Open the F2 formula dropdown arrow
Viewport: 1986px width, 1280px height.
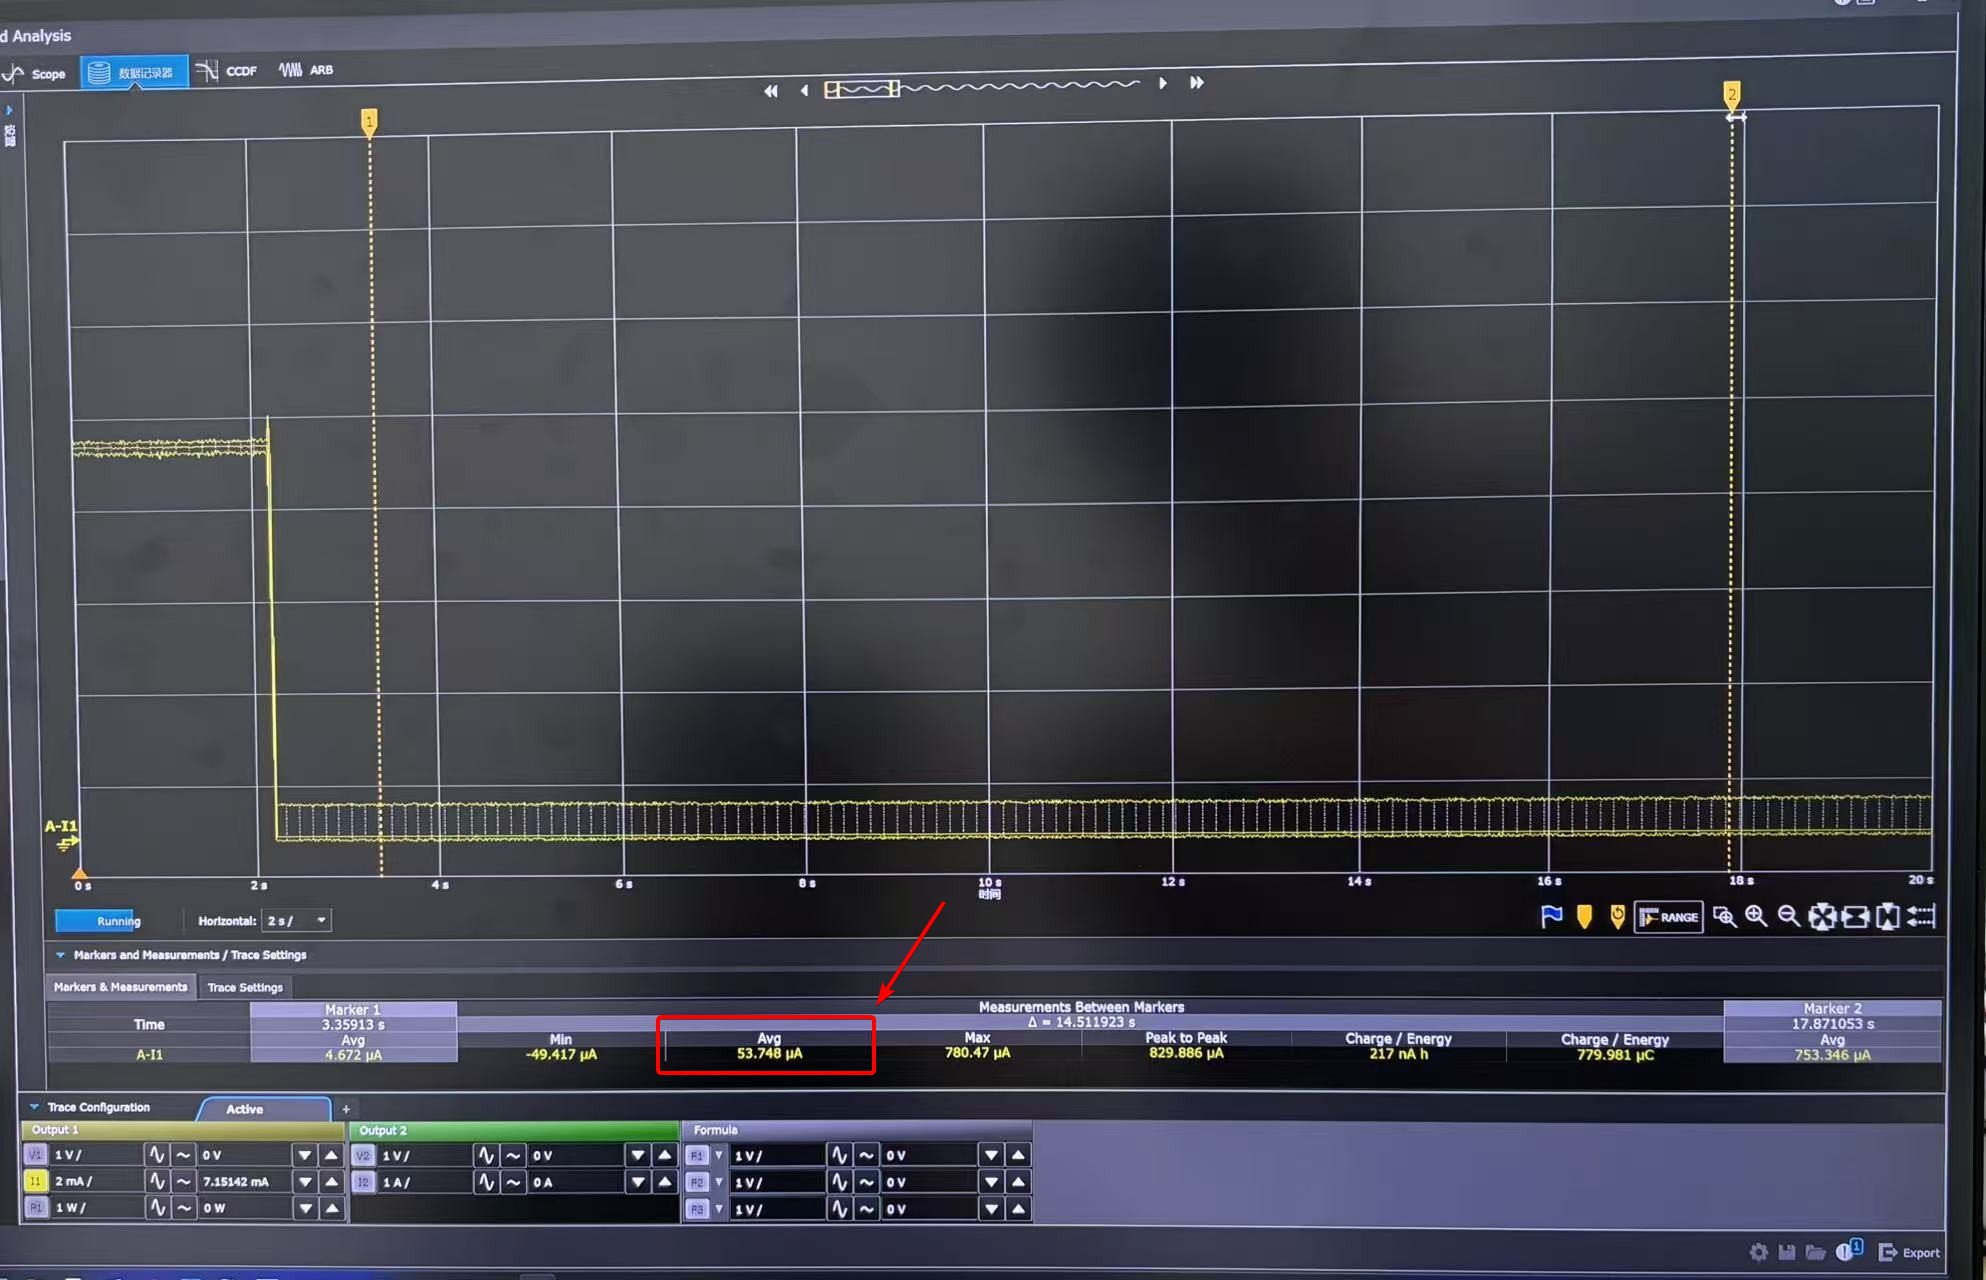coord(718,1183)
